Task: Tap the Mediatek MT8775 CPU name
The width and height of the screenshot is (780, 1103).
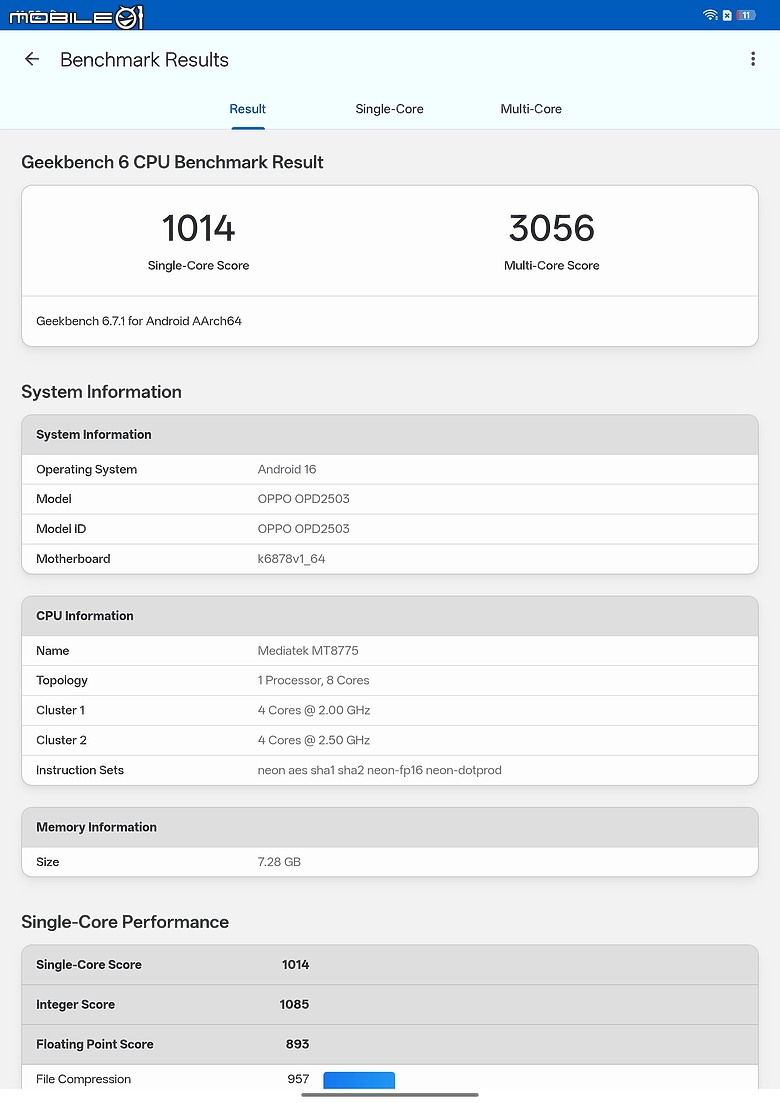Action: (308, 651)
